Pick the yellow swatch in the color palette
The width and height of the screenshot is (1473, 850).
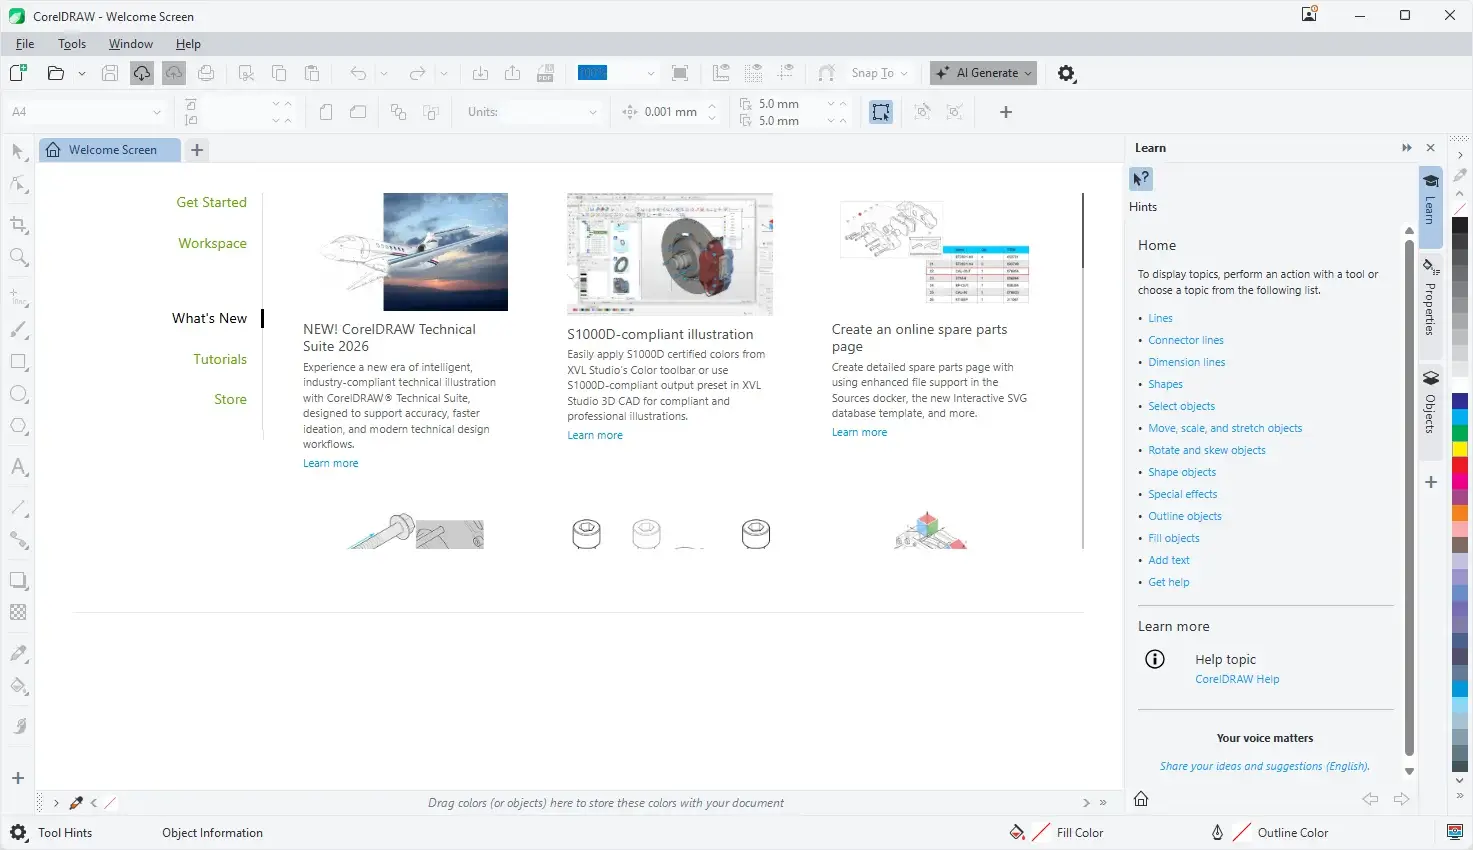coord(1460,449)
